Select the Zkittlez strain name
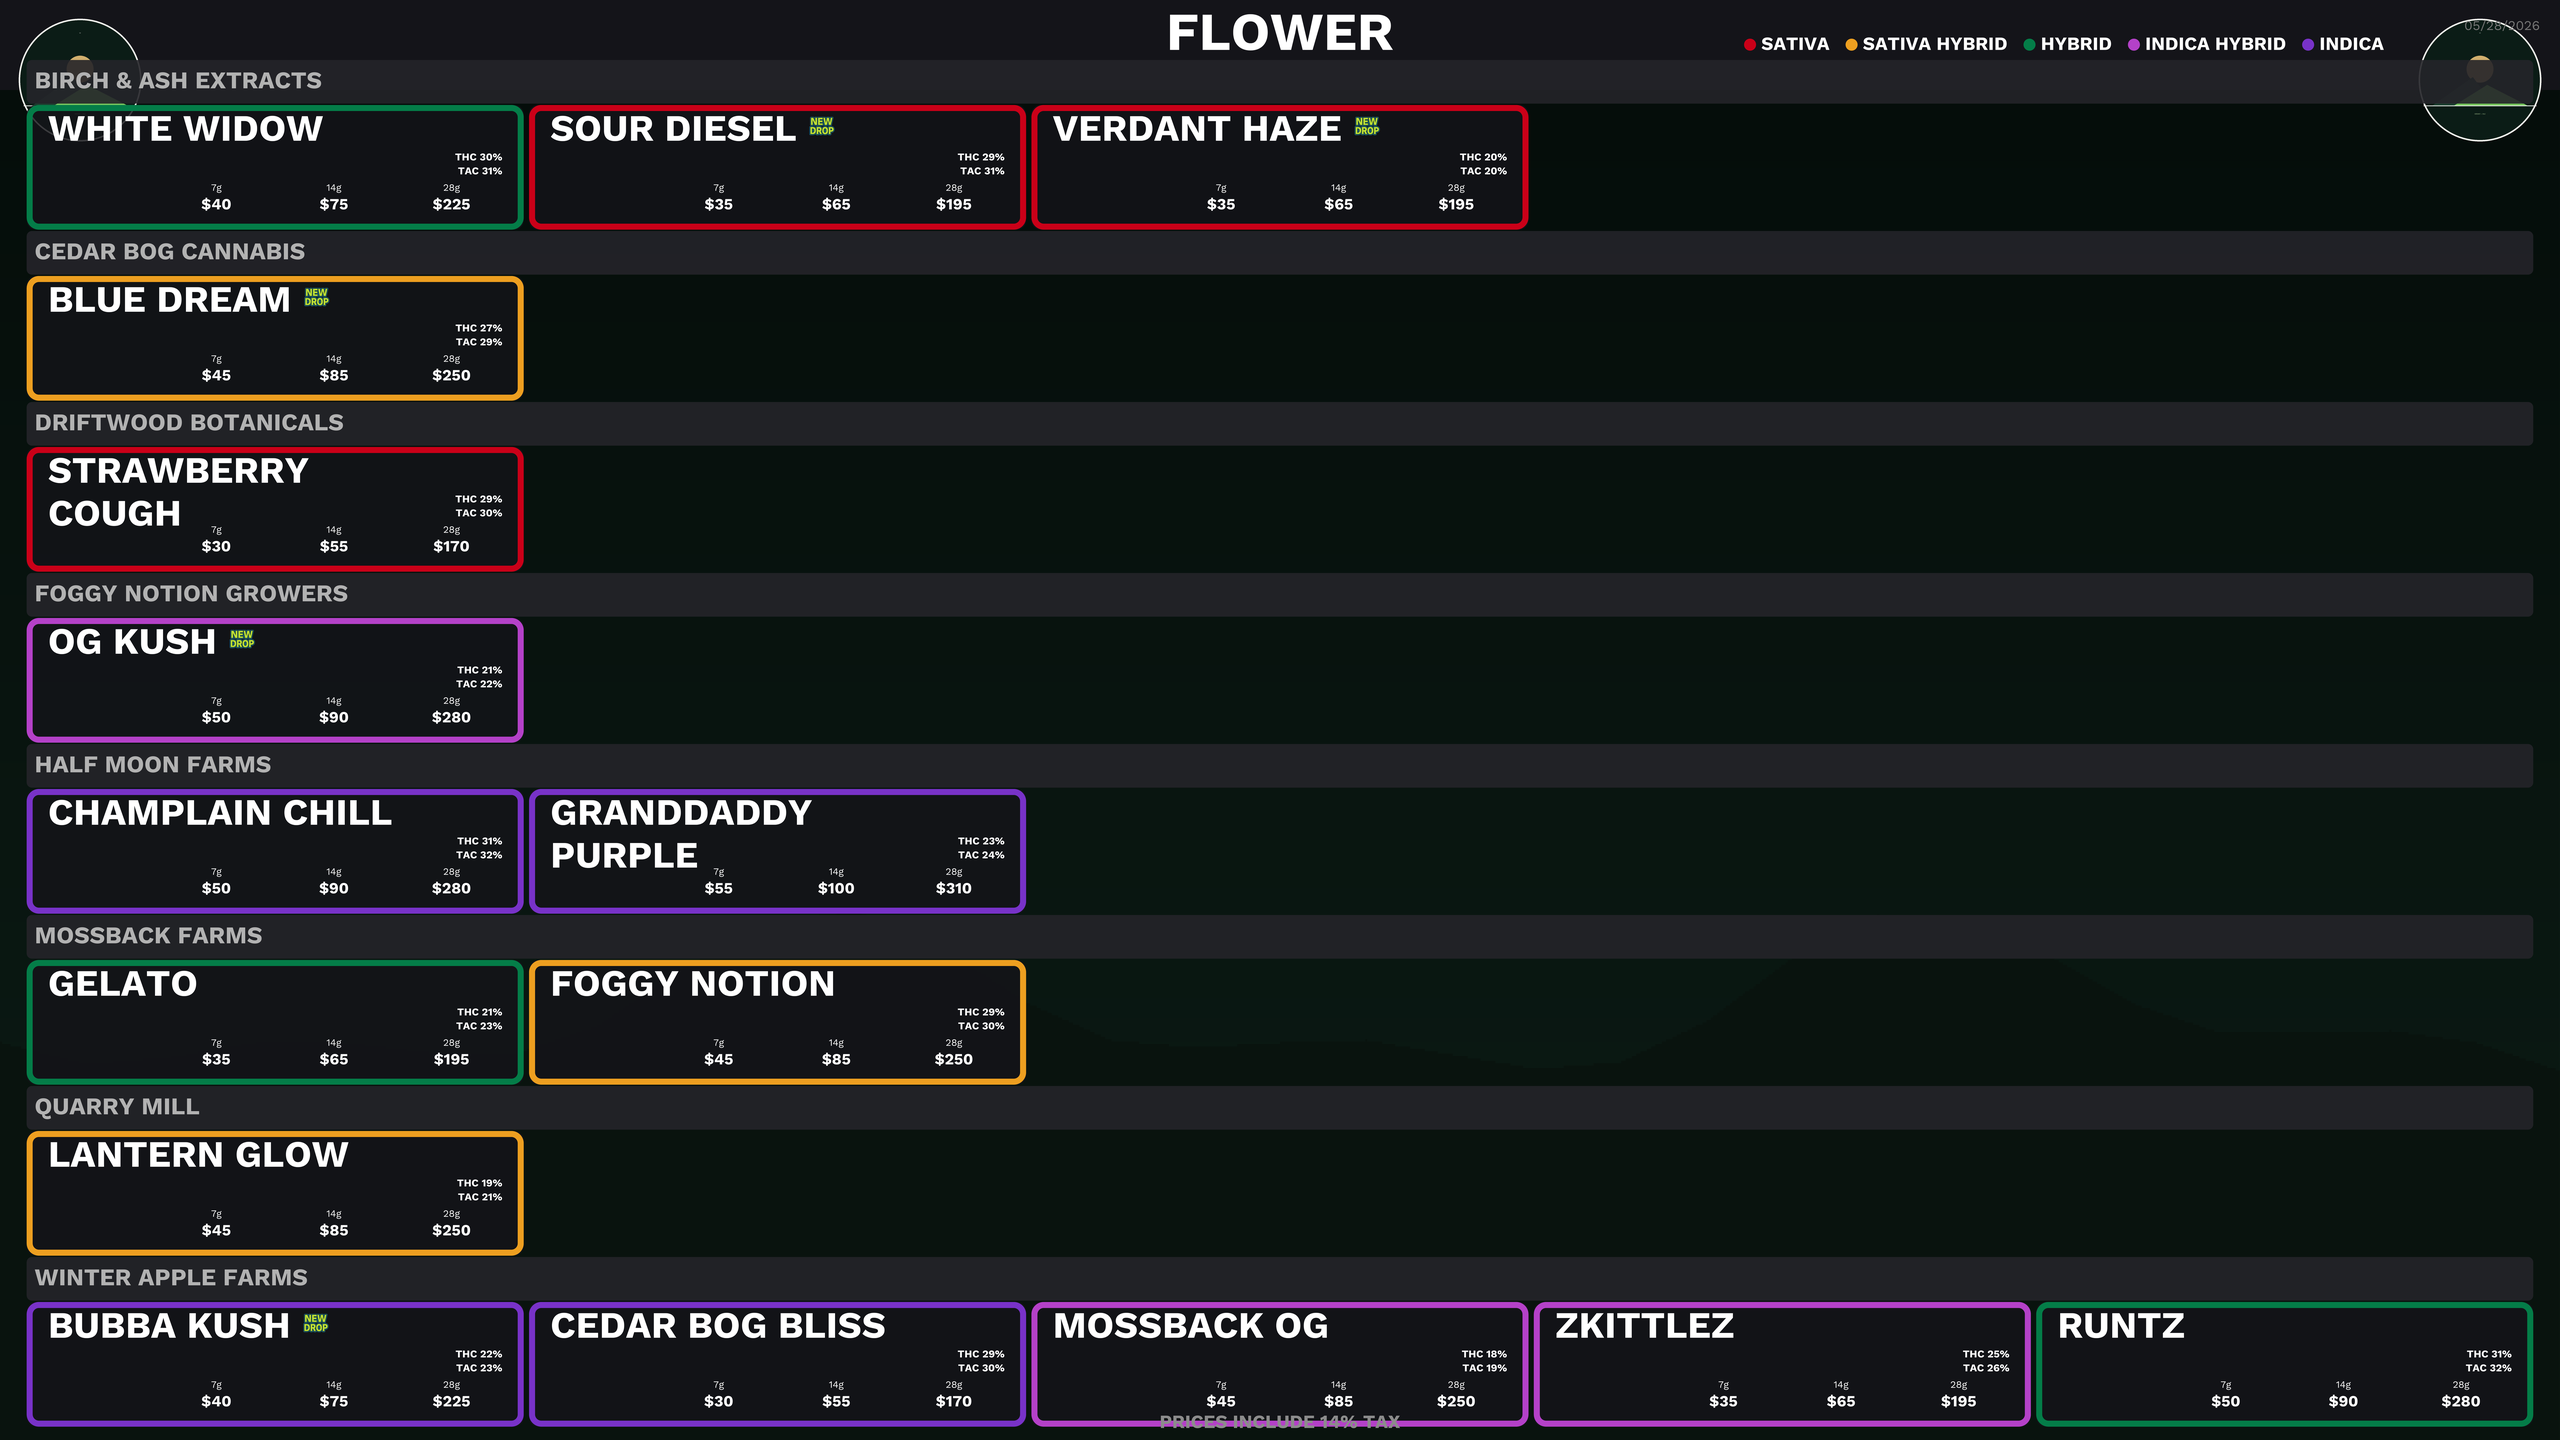 tap(1645, 1326)
